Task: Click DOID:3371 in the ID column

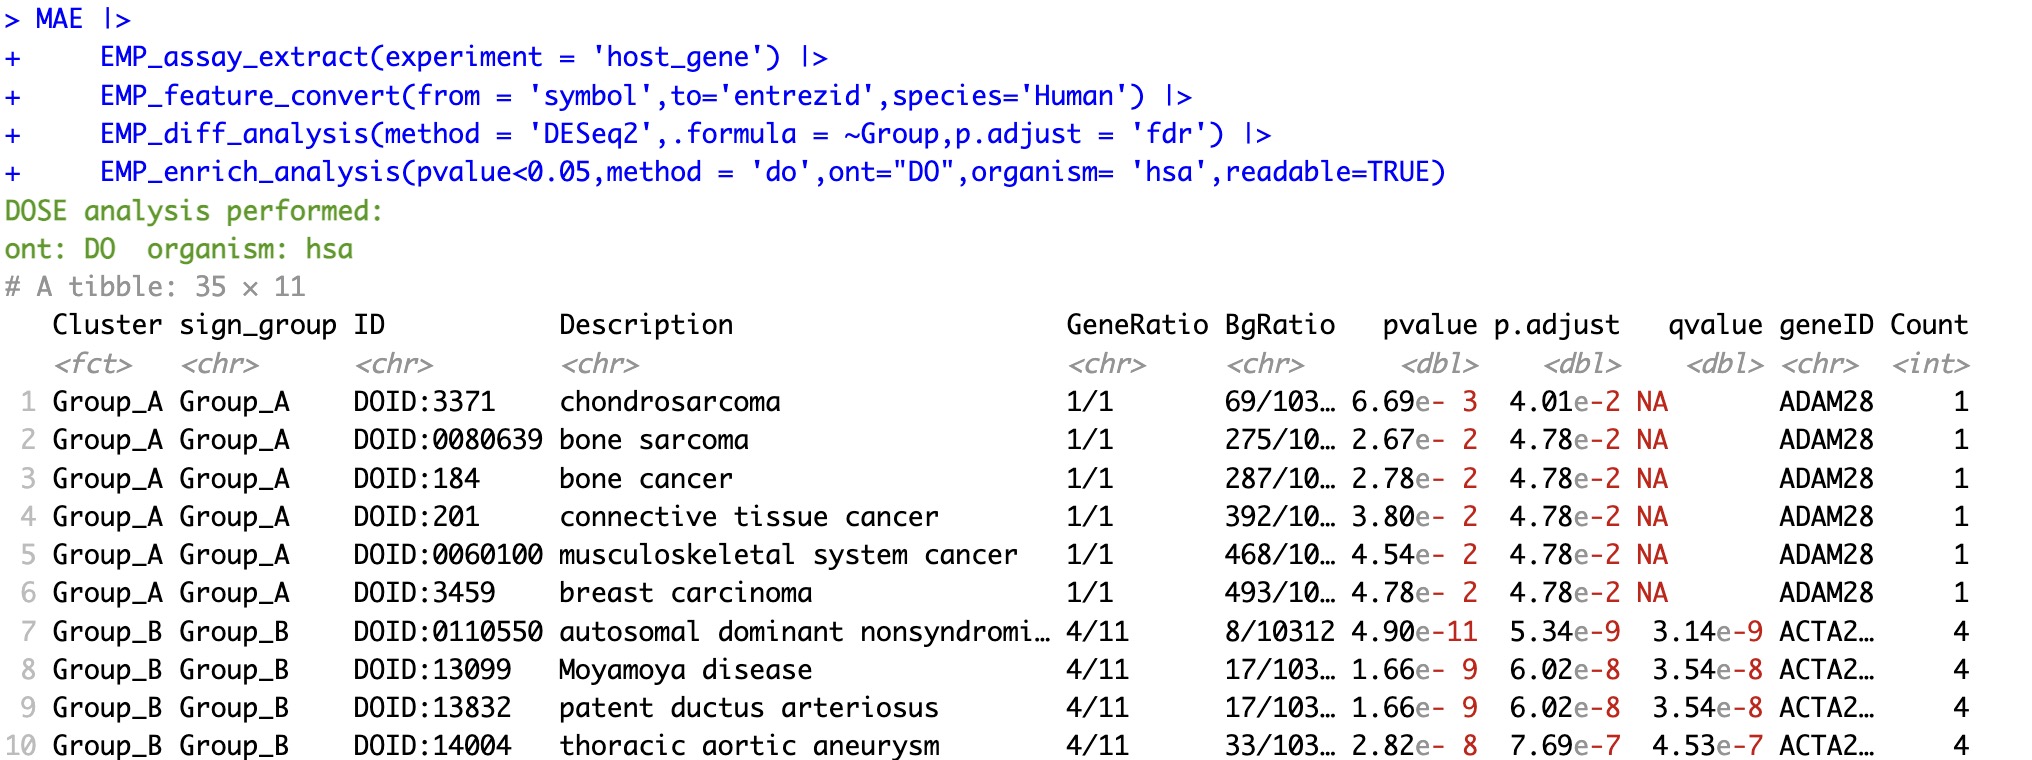Action: pyautogui.click(x=424, y=402)
